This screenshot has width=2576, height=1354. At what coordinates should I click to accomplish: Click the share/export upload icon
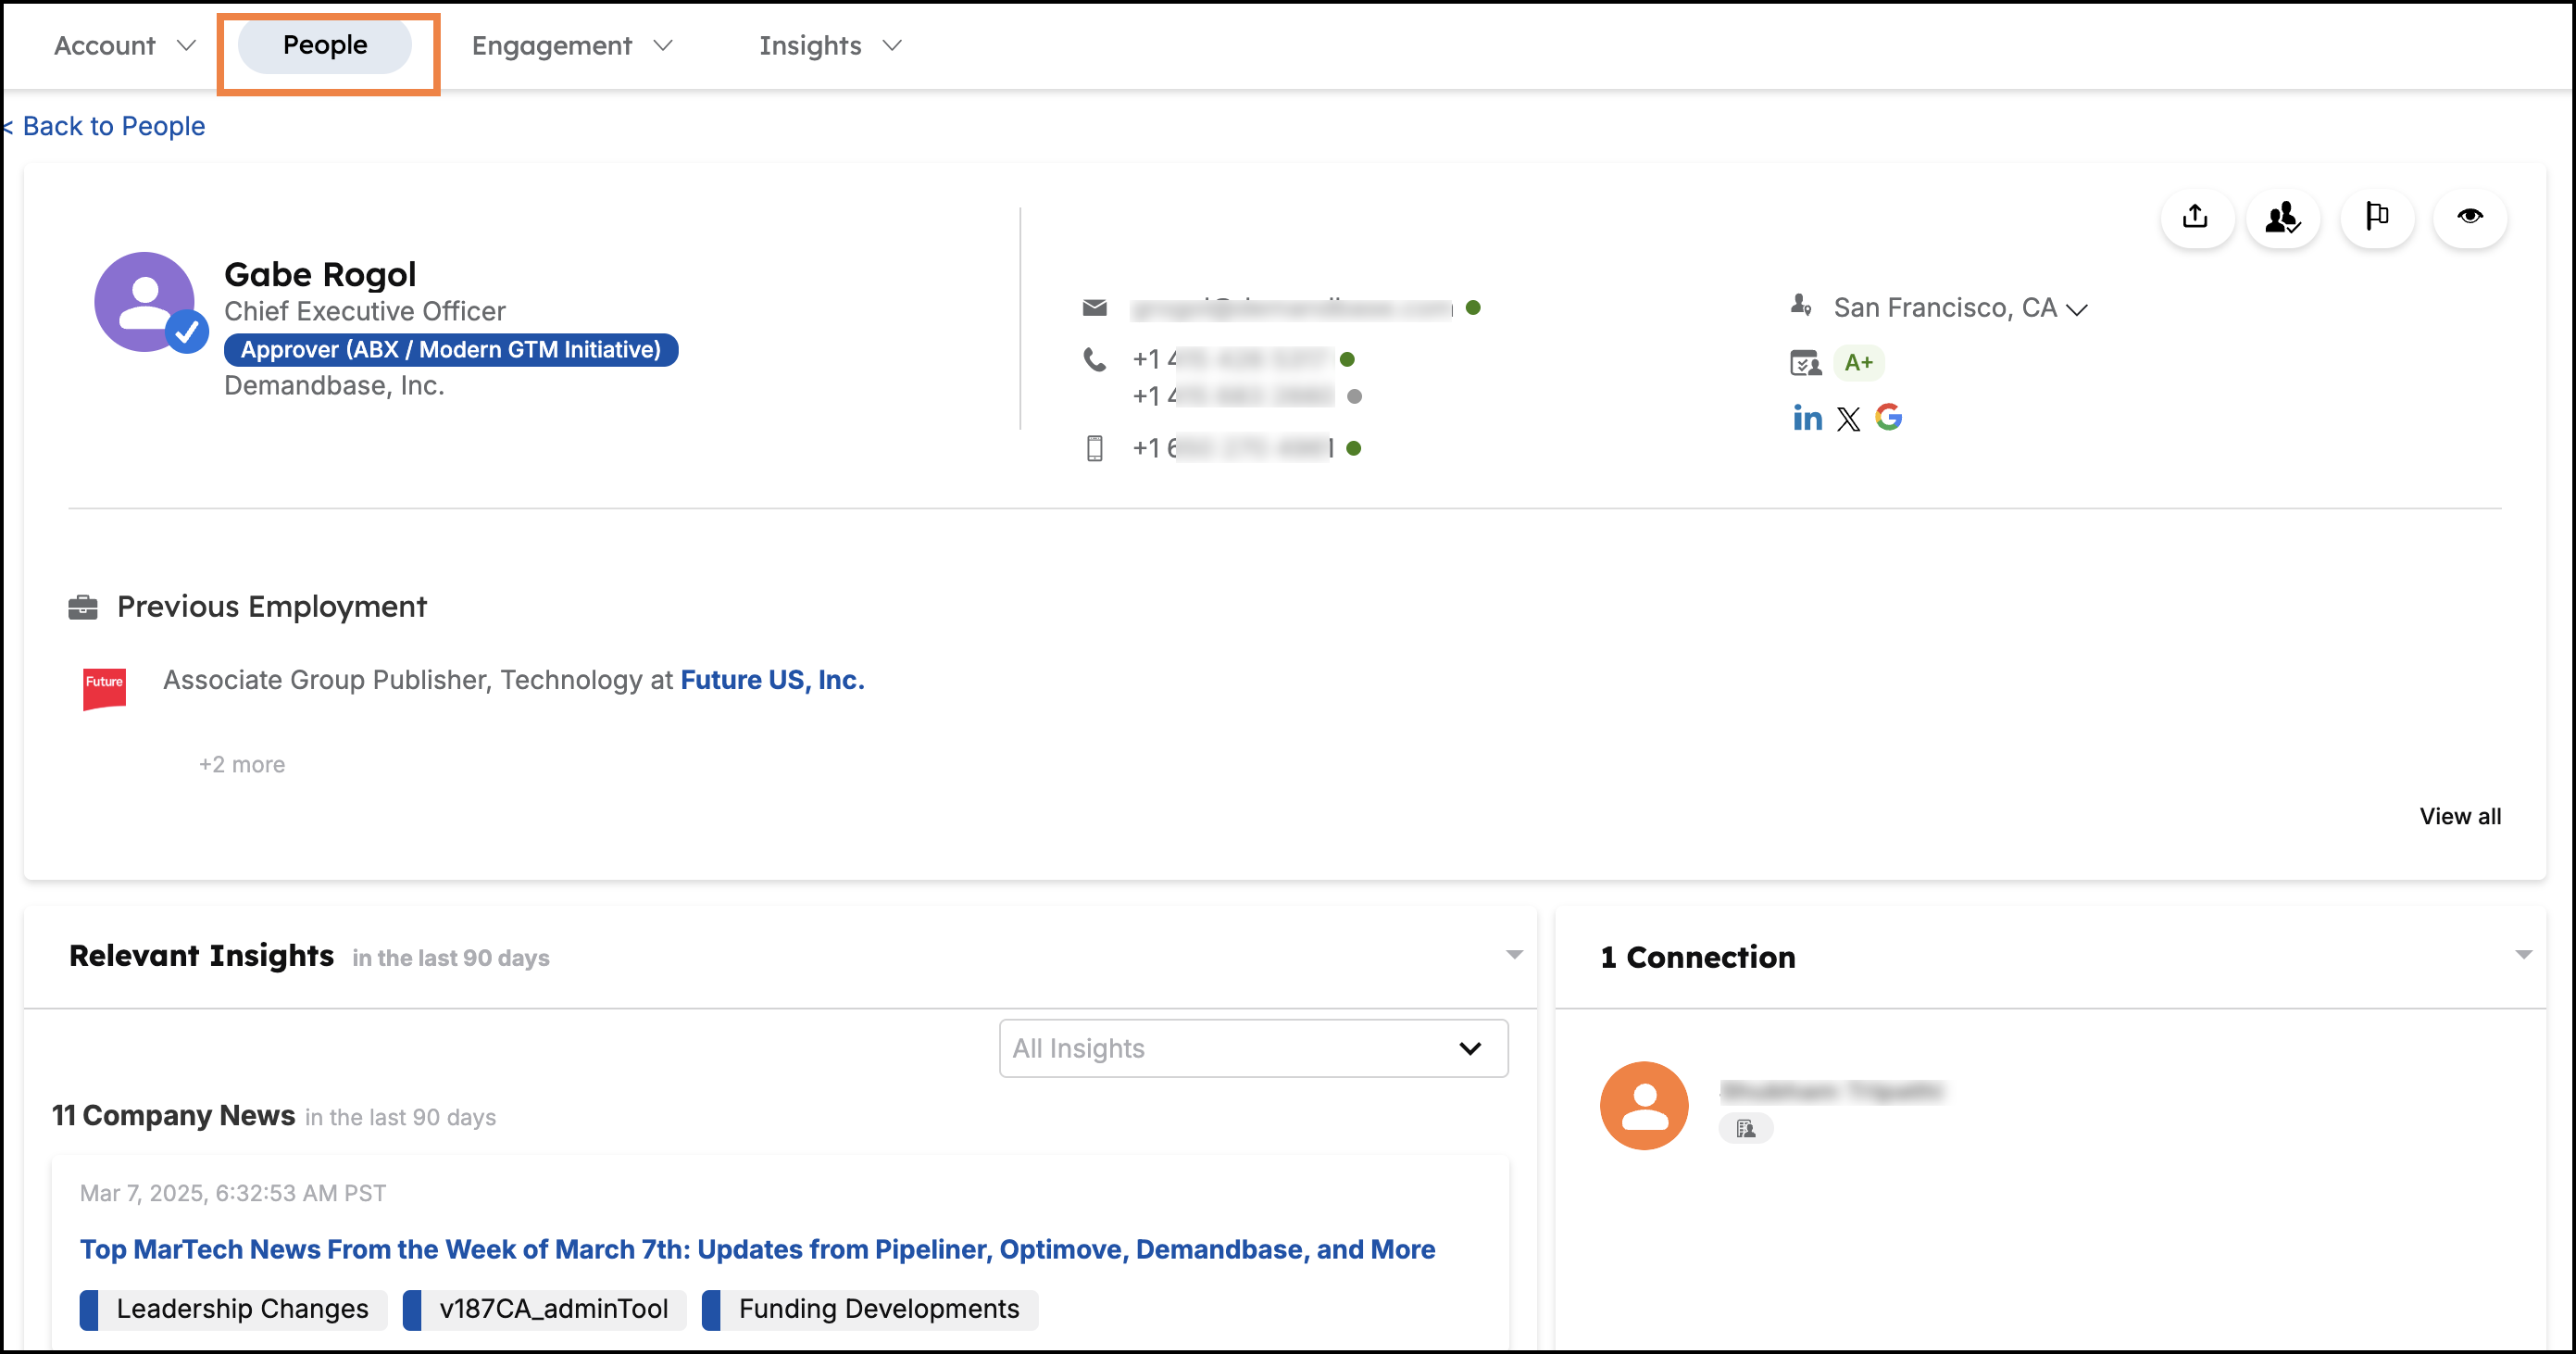tap(2195, 216)
